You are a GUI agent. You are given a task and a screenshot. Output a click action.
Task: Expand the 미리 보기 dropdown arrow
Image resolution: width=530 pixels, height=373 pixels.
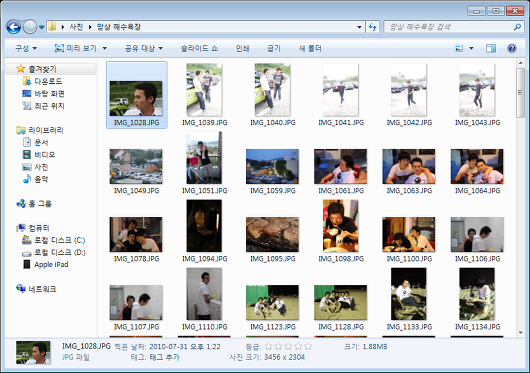pos(104,48)
